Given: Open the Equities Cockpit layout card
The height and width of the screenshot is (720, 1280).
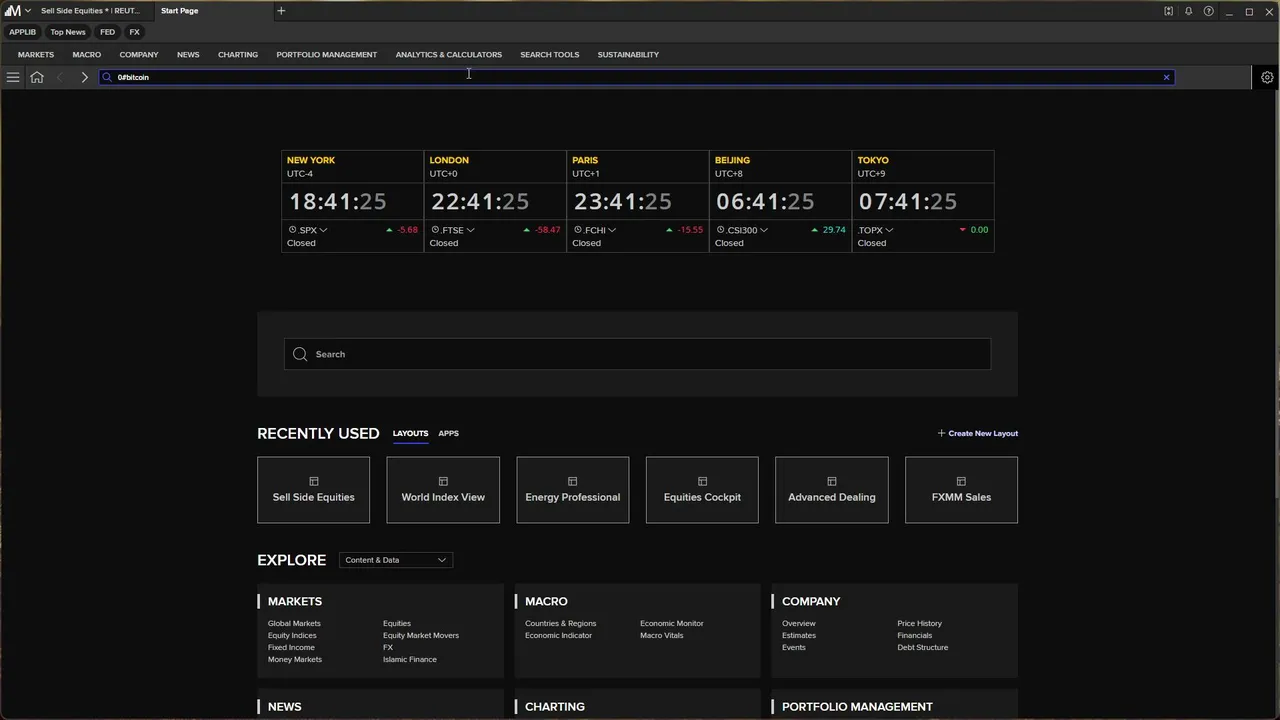Looking at the screenshot, I should click(702, 490).
